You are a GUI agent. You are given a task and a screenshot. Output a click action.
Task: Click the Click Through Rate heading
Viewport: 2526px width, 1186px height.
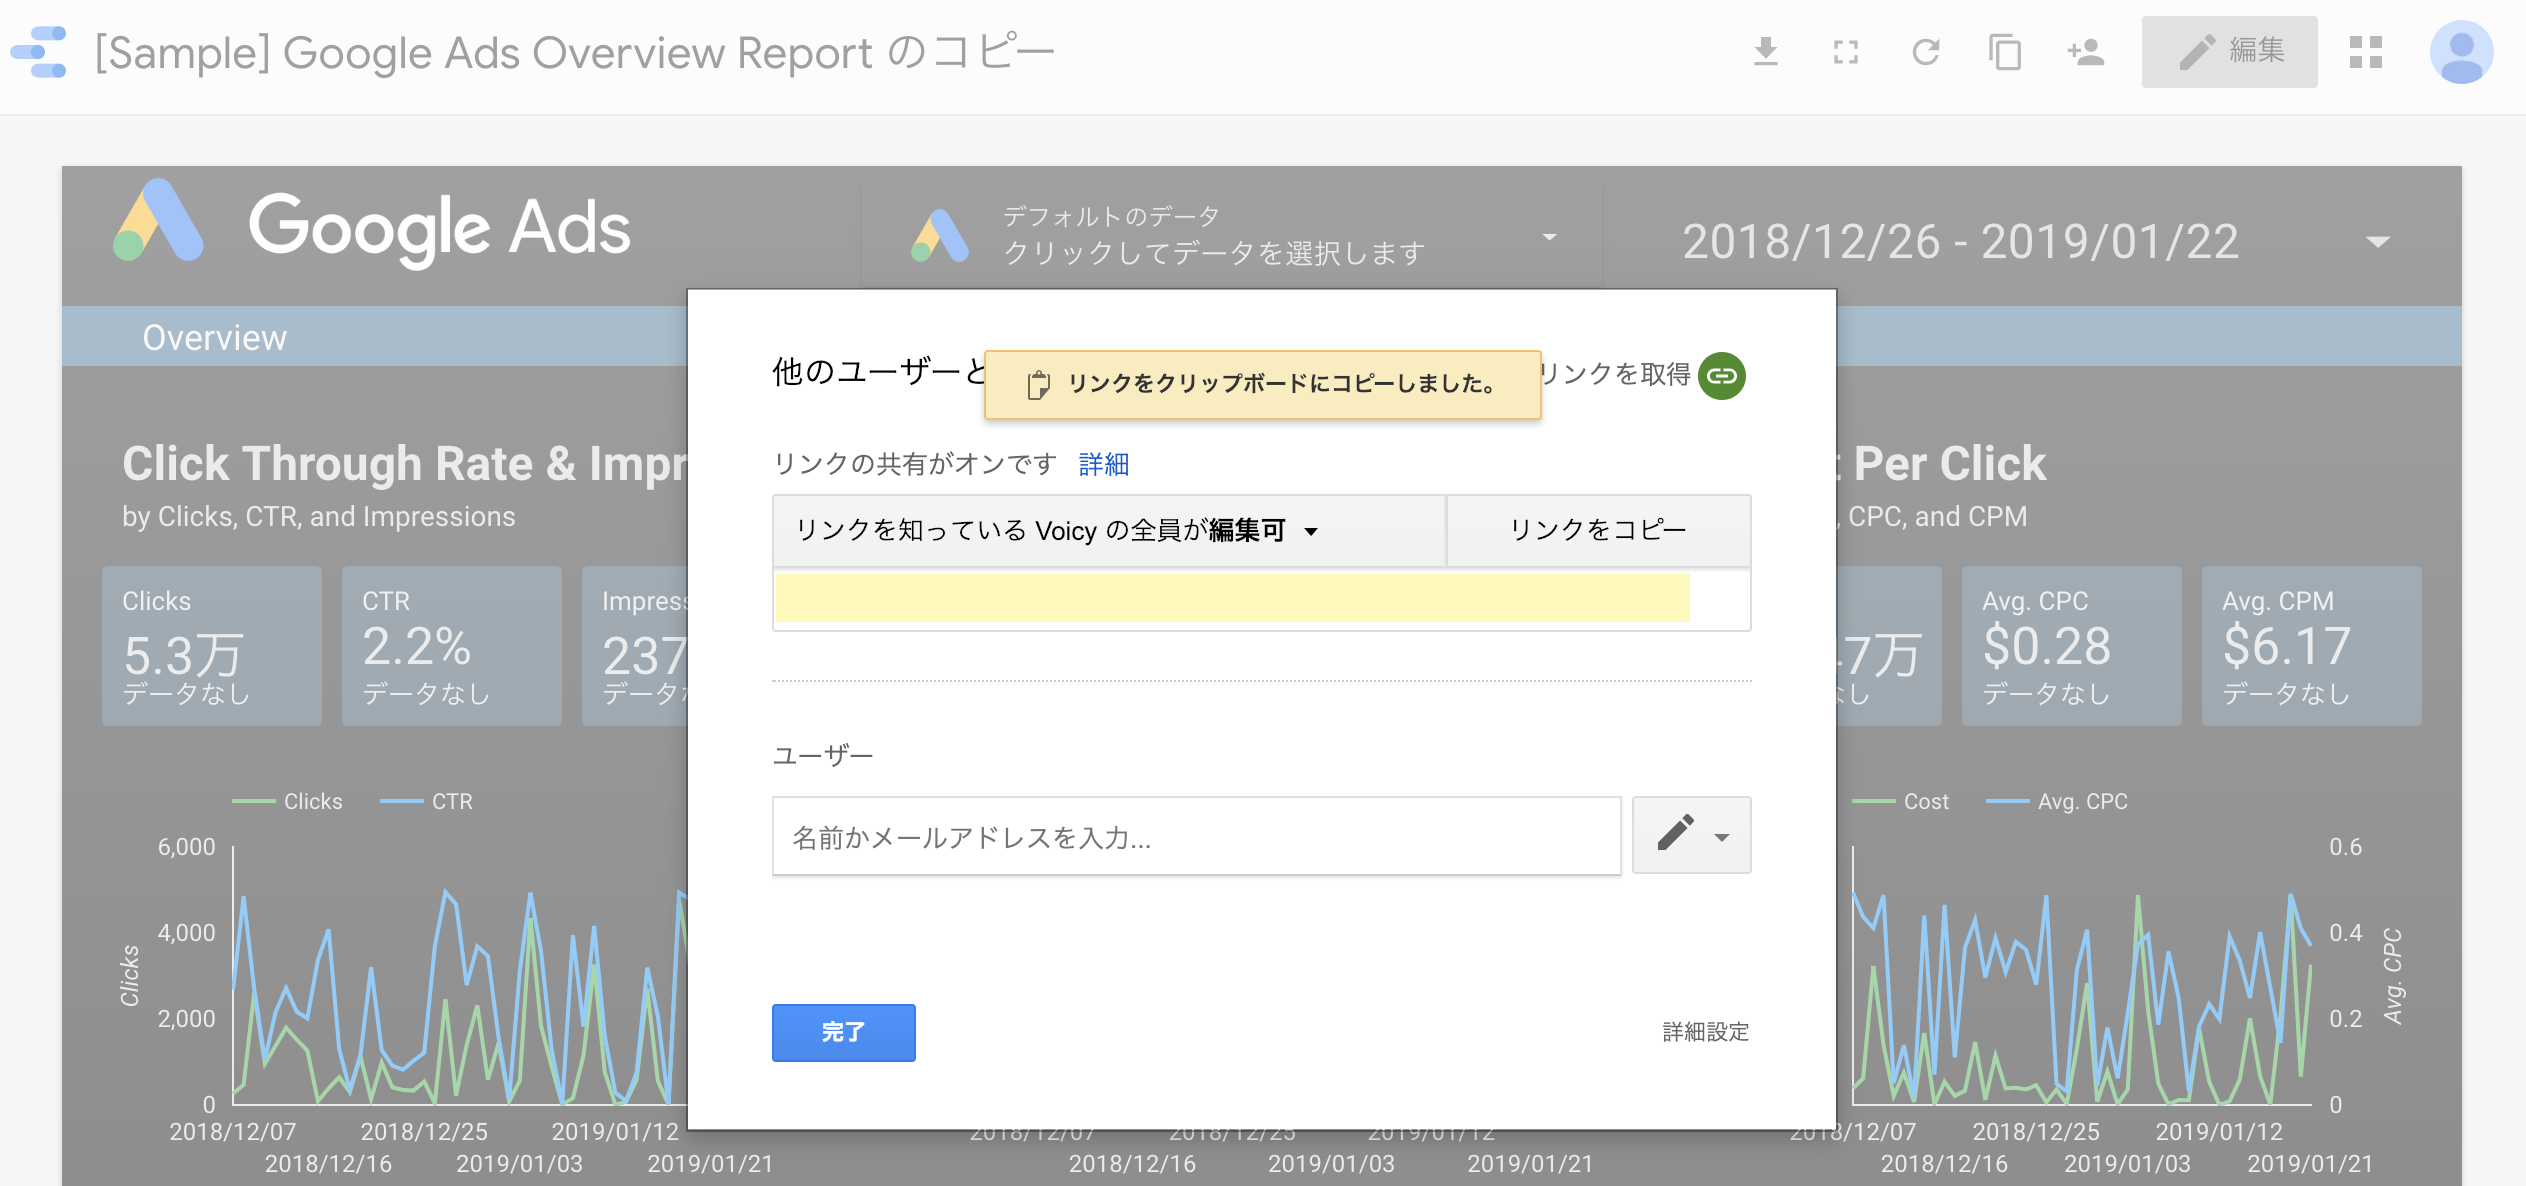tap(404, 464)
